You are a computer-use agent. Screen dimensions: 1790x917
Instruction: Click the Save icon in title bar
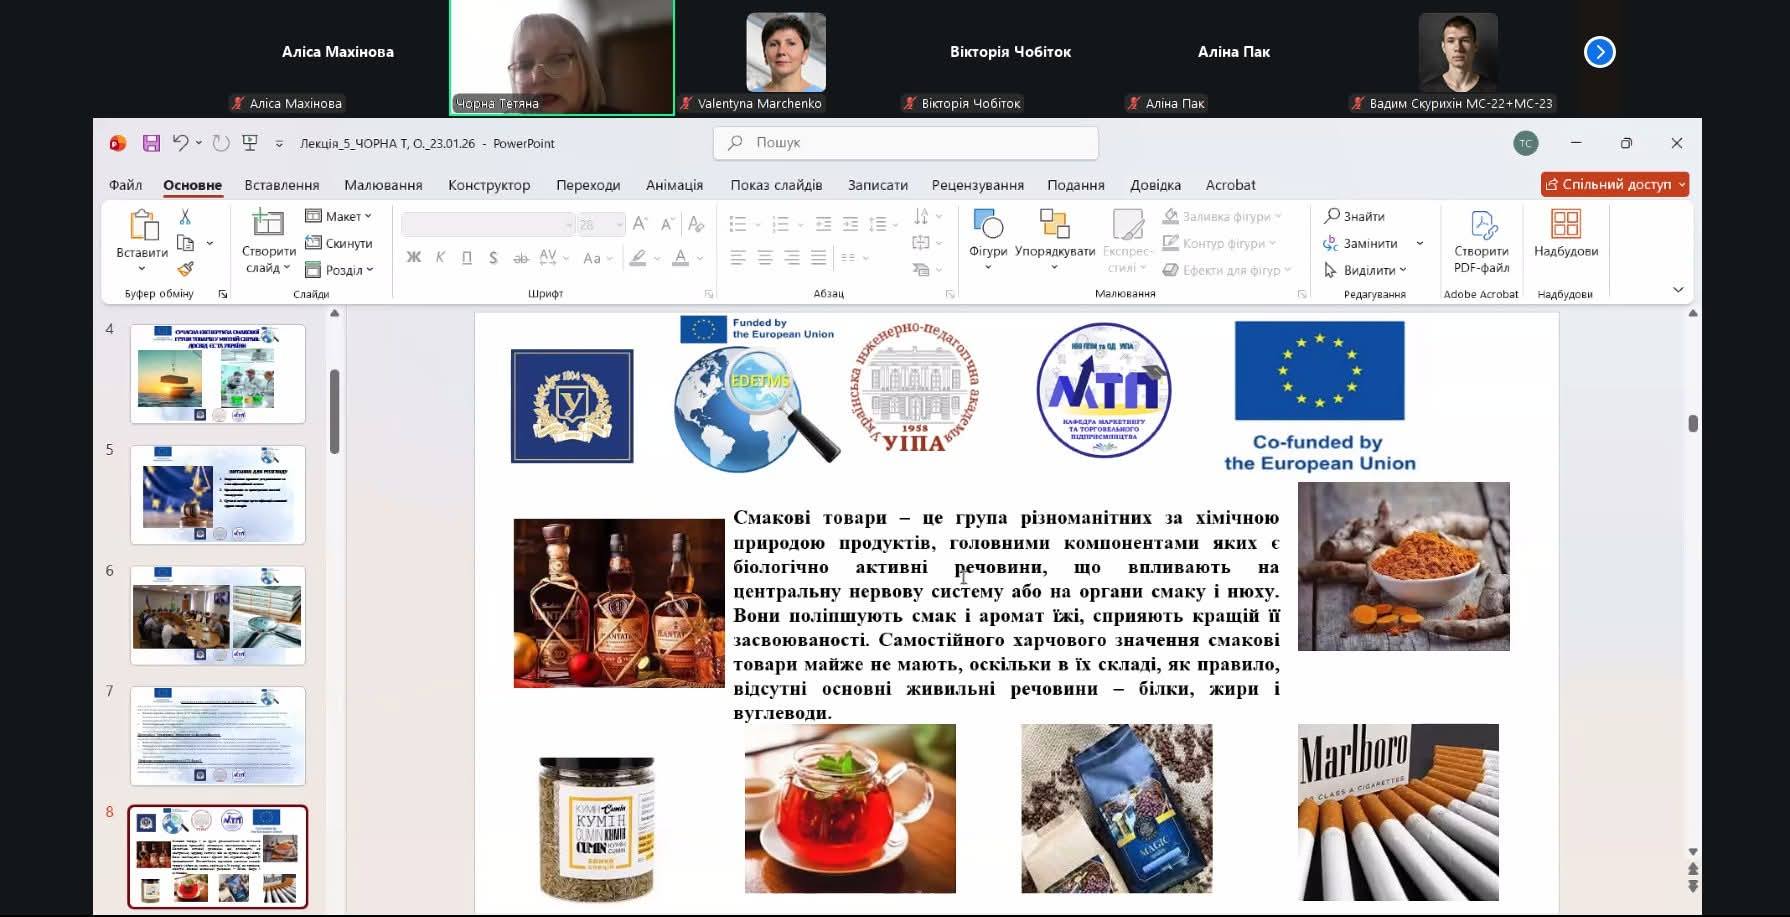click(x=151, y=143)
